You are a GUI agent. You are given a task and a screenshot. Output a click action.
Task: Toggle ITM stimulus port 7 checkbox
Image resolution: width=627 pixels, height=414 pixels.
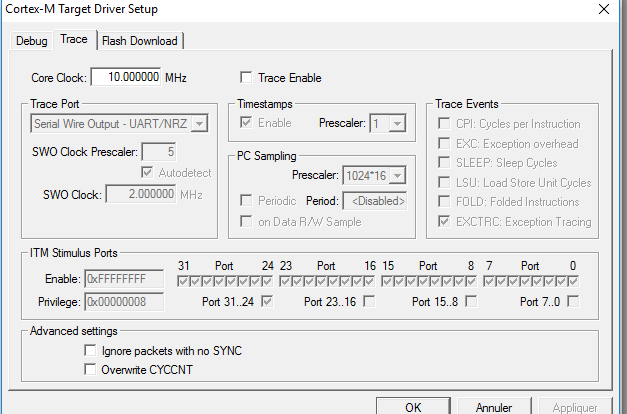[x=489, y=281]
